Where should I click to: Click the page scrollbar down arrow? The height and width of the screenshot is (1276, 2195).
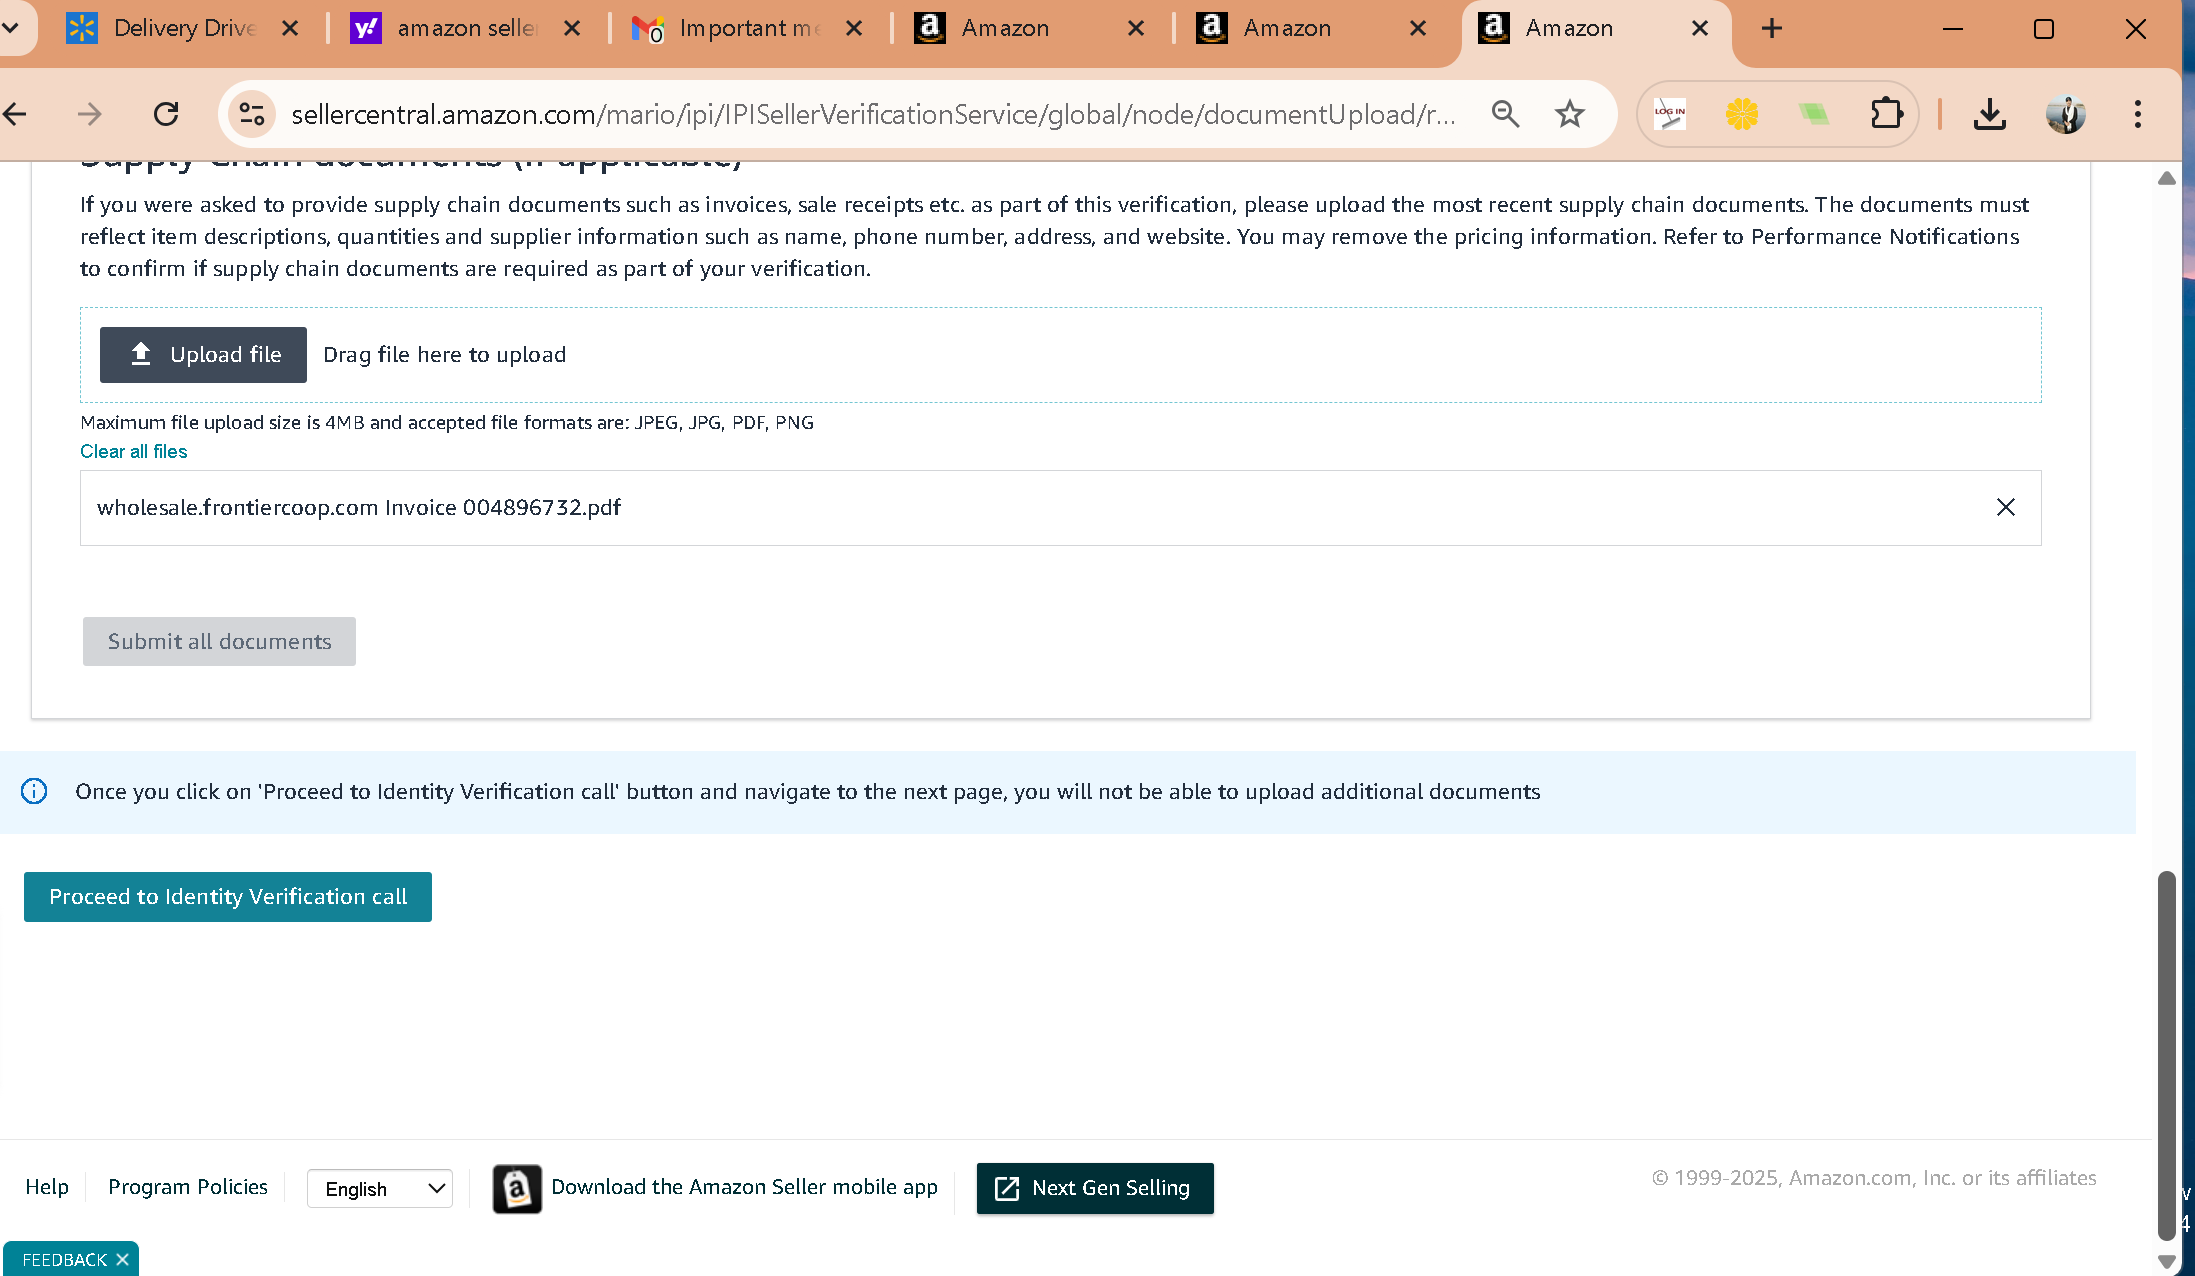(2167, 1262)
